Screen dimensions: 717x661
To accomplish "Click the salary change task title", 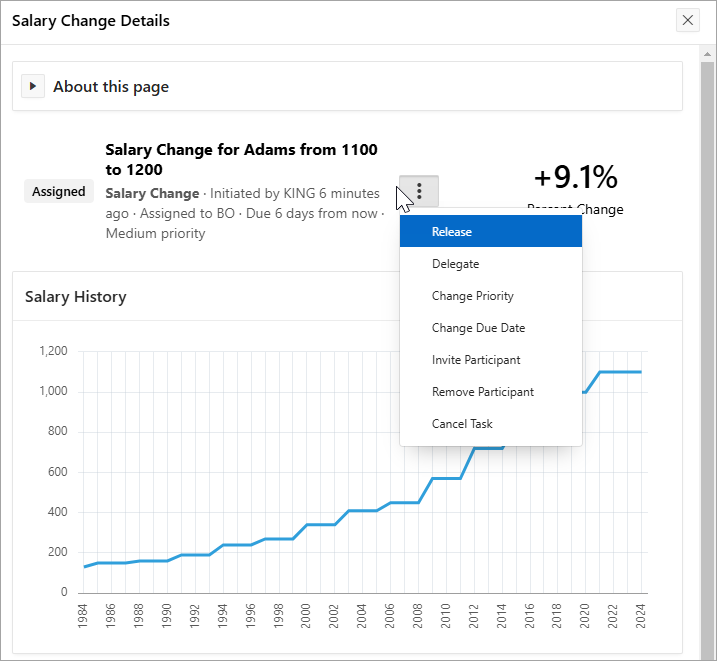I will point(241,159).
